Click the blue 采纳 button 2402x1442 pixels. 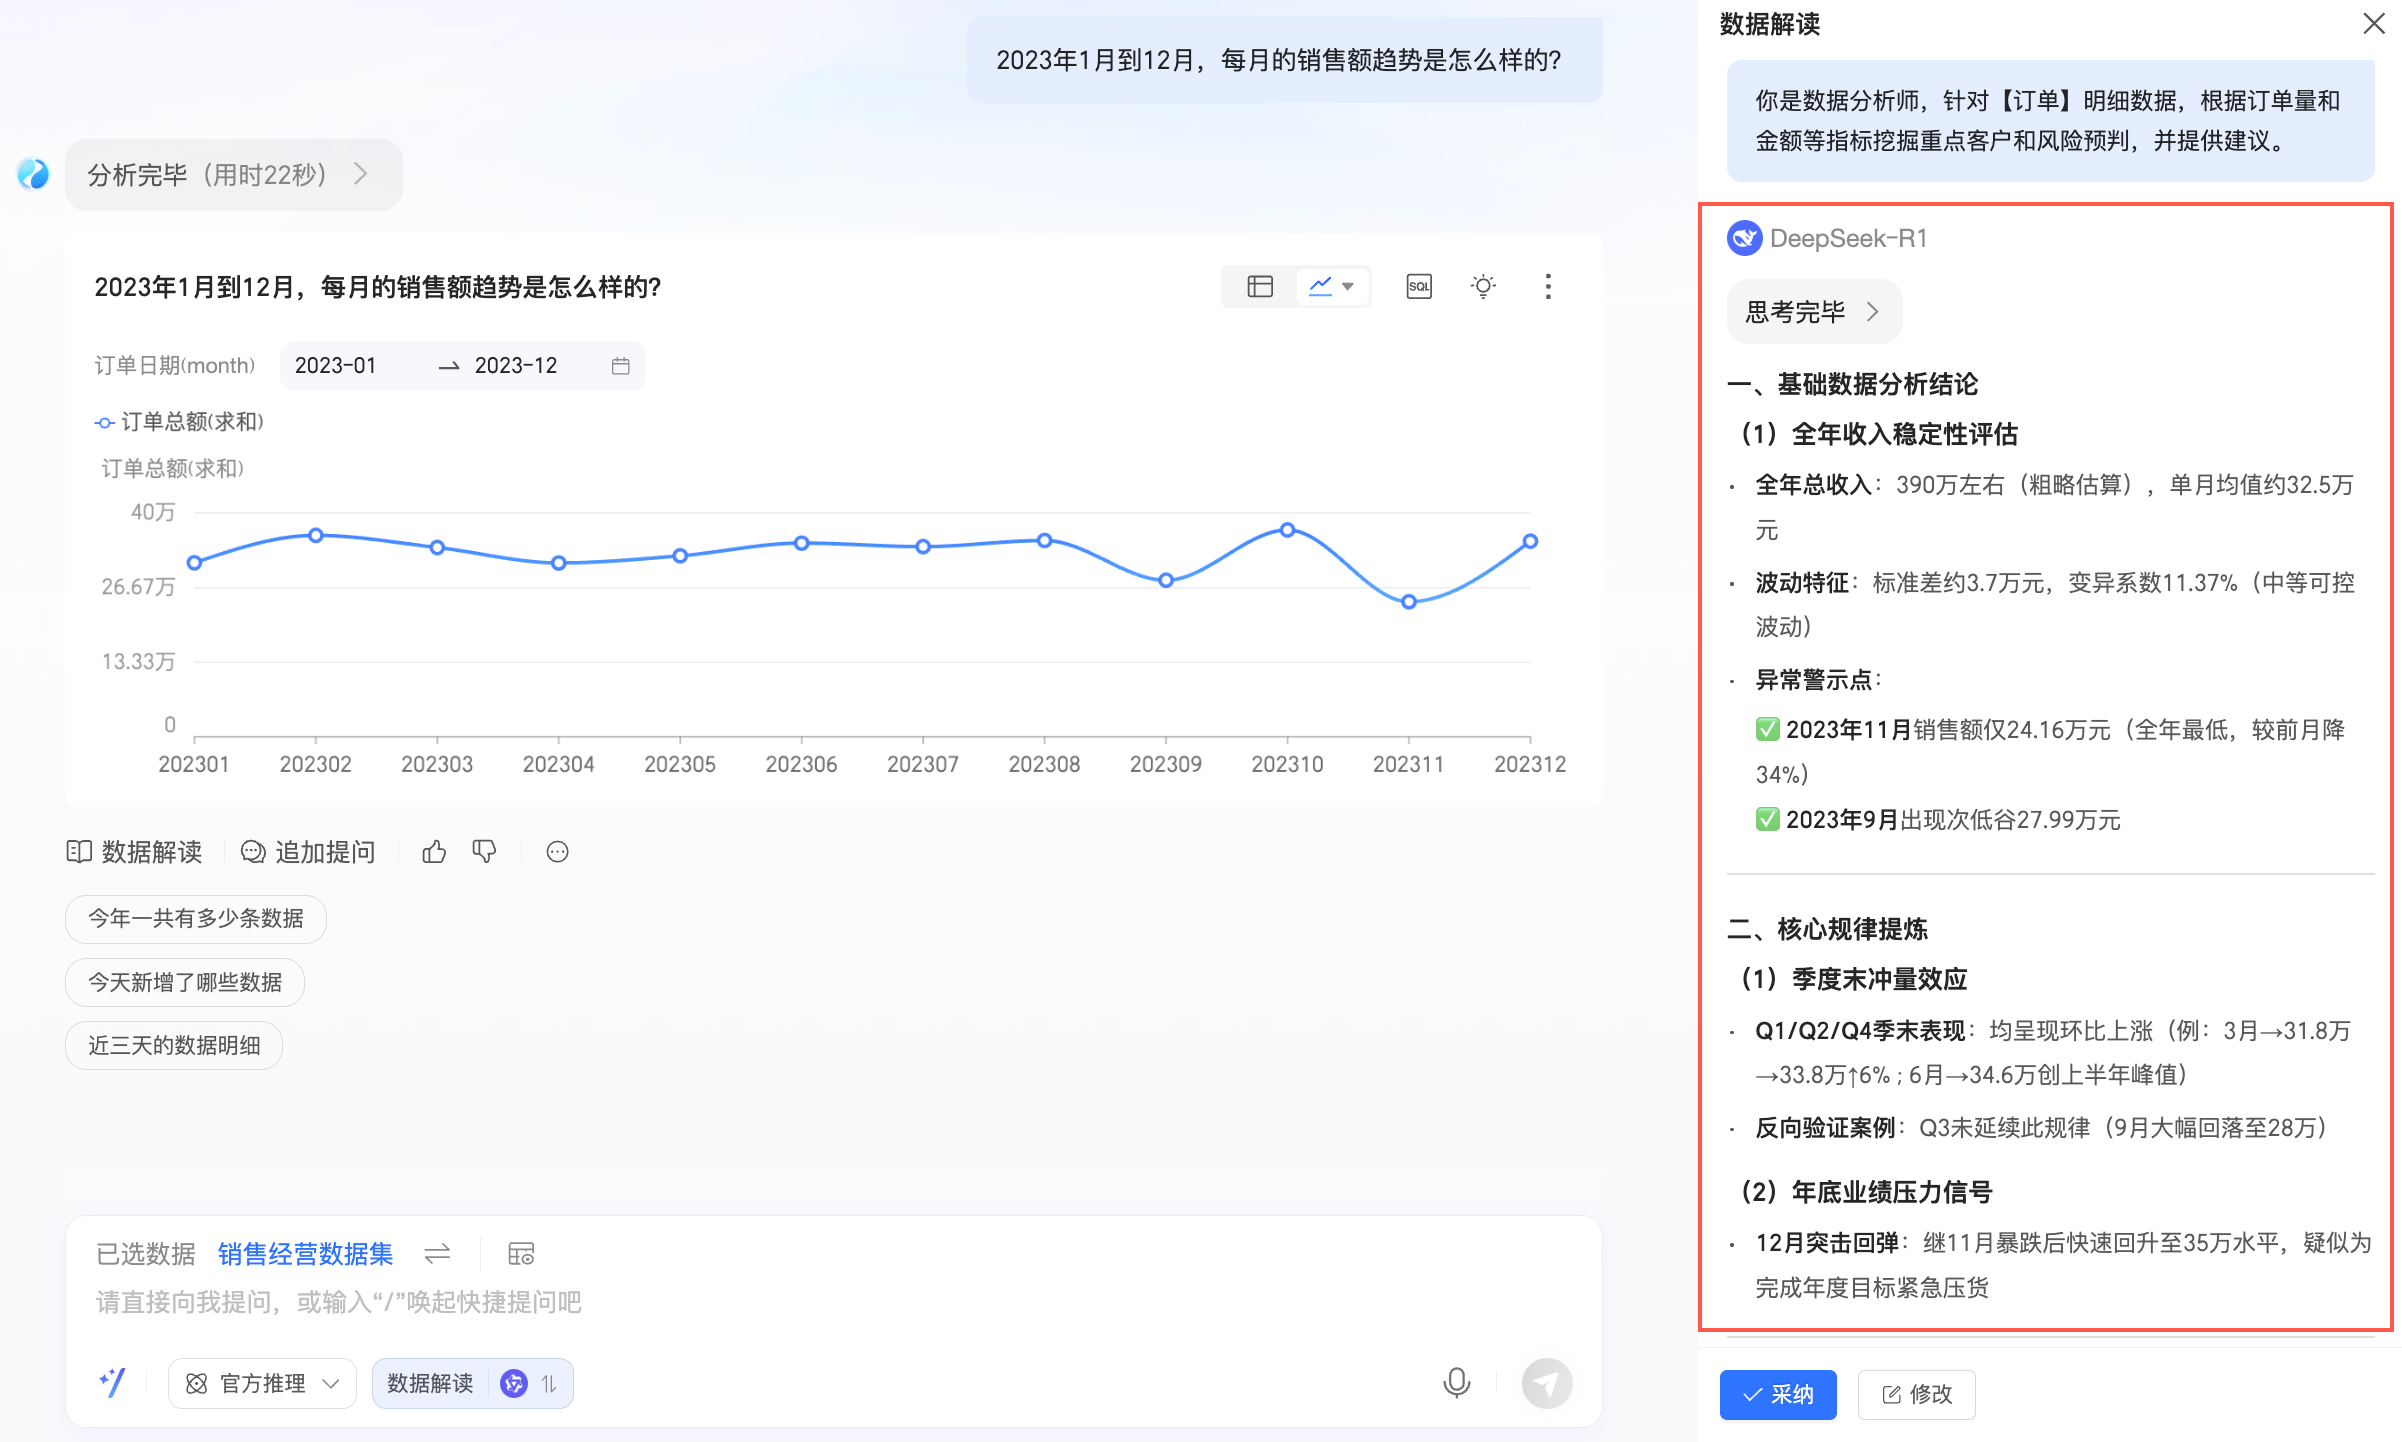coord(1778,1395)
